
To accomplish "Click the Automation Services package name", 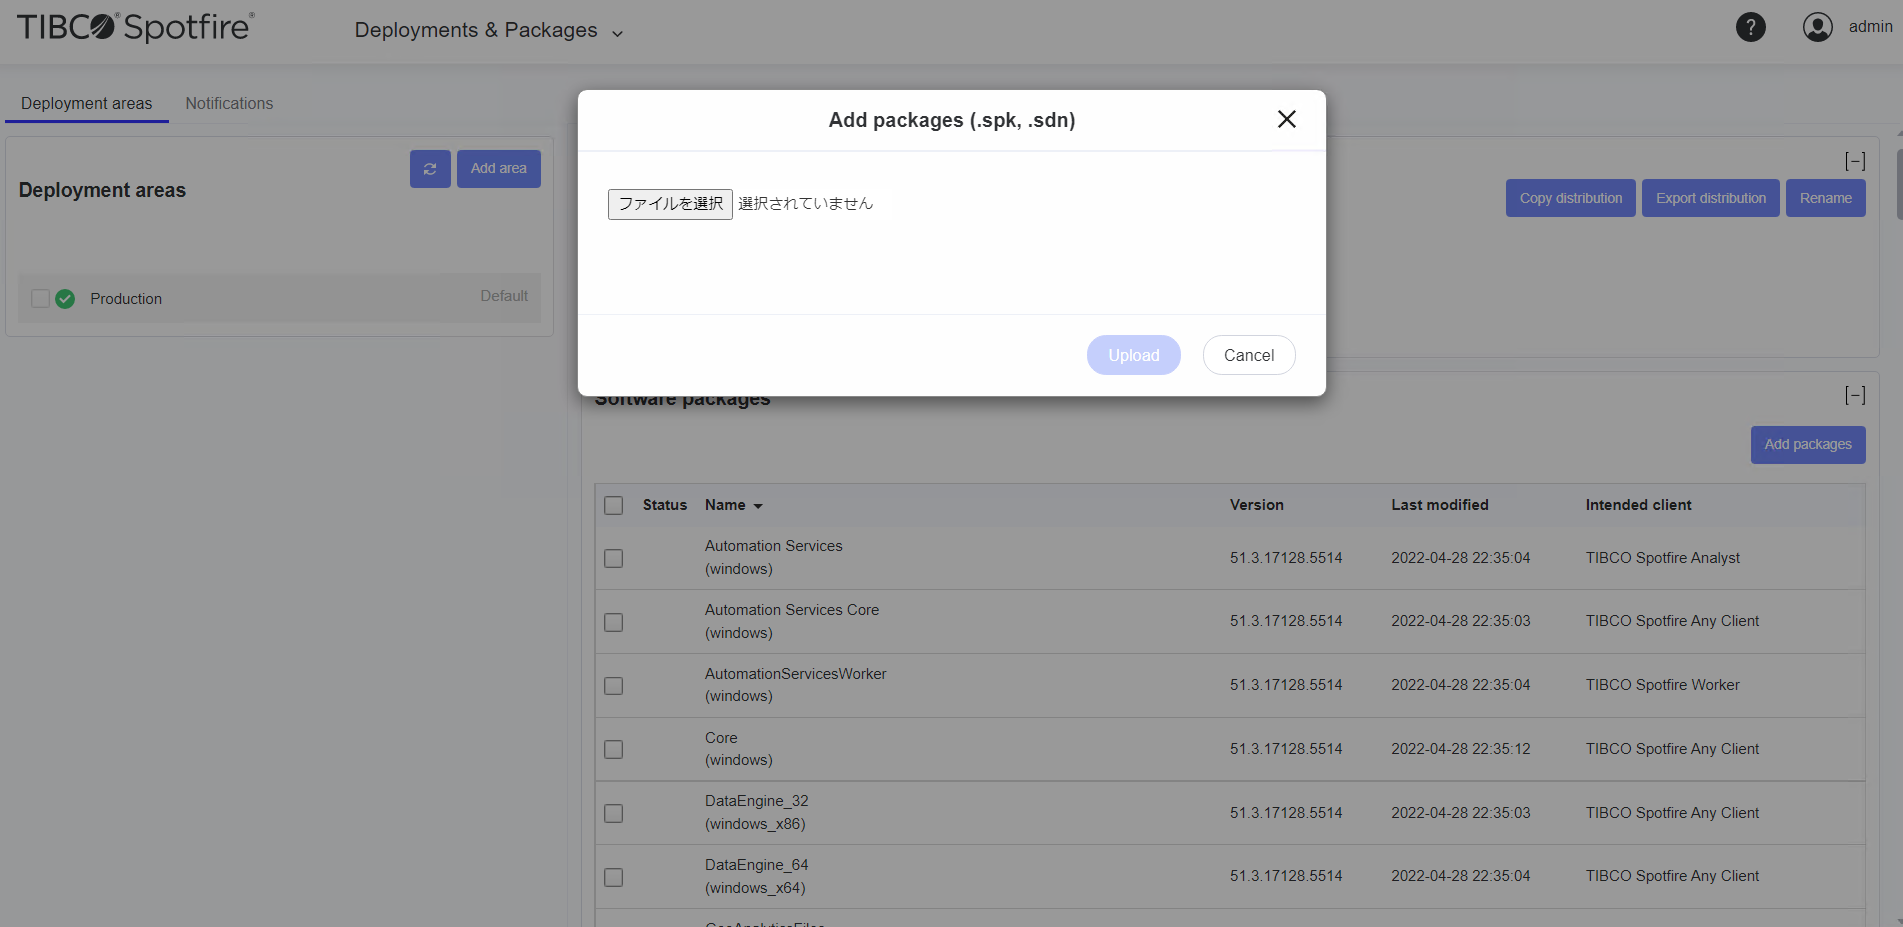I will point(774,546).
